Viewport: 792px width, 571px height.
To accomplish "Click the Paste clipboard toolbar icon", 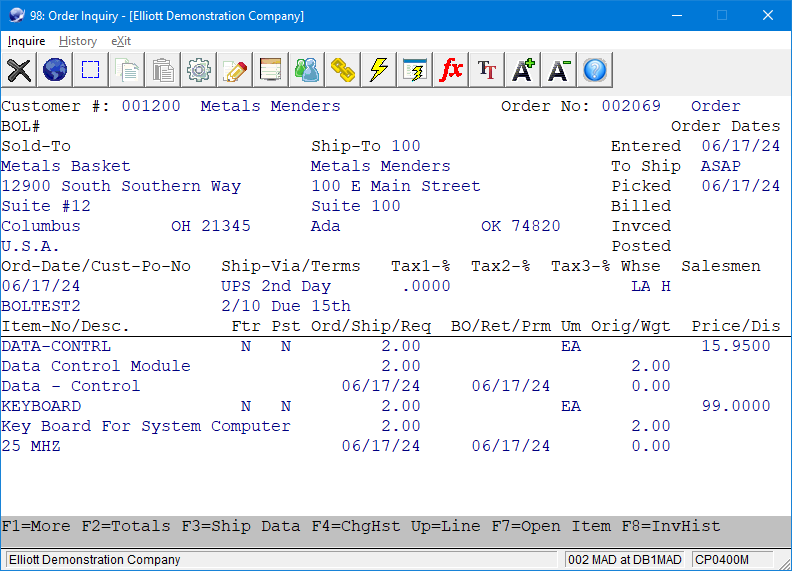I will [x=163, y=70].
